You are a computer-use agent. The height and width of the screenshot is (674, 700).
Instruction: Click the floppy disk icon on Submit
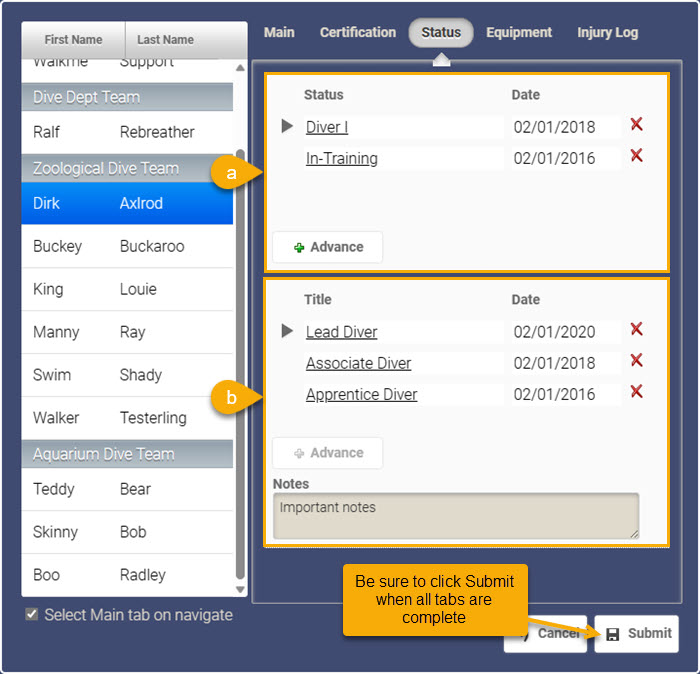[612, 634]
